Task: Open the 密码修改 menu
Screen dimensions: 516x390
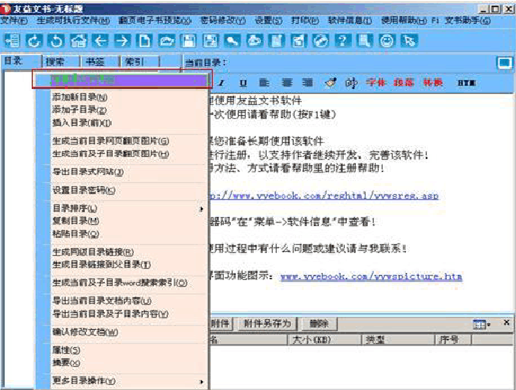Action: [x=223, y=21]
